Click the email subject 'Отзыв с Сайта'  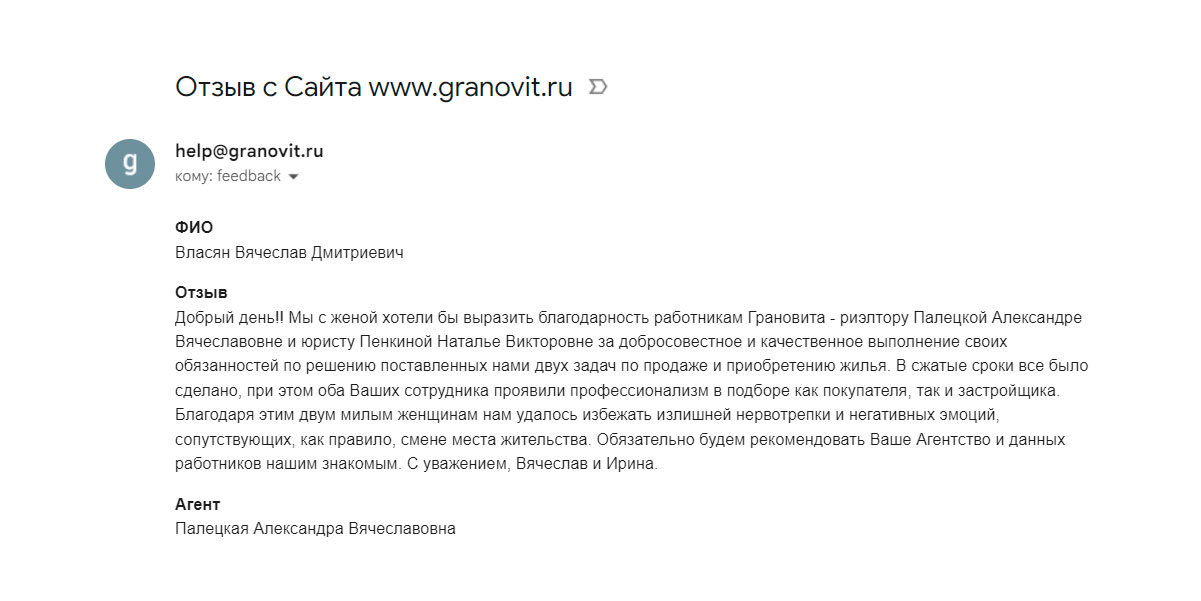269,87
